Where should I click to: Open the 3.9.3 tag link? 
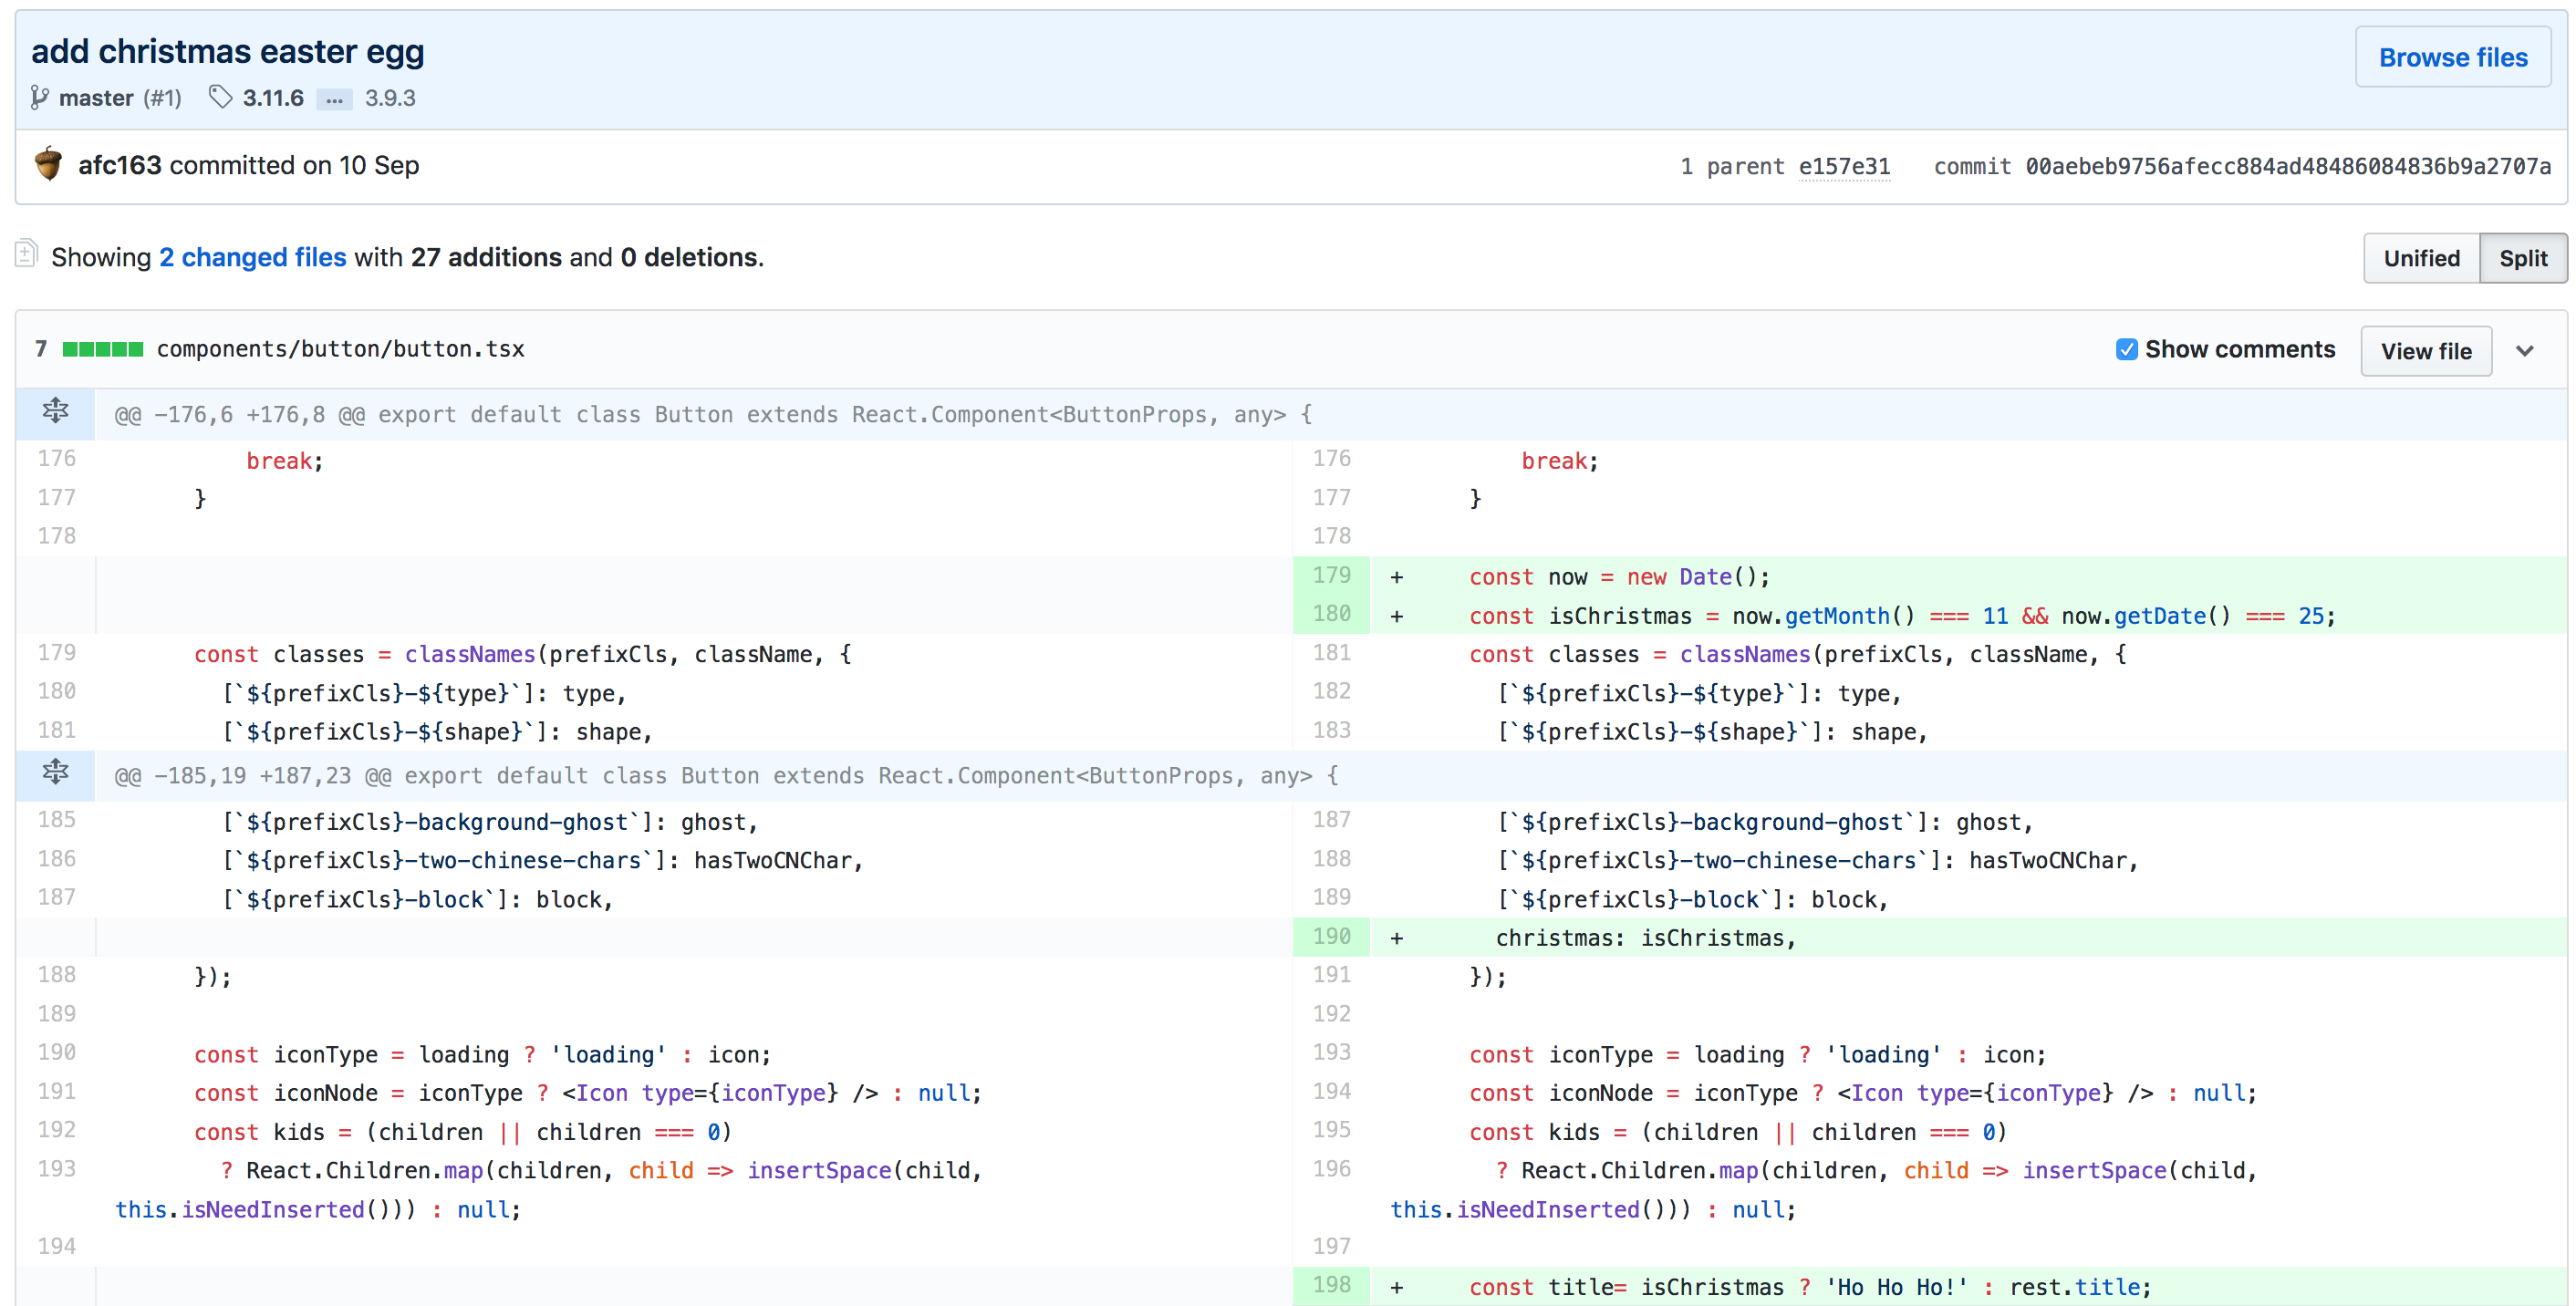tap(390, 98)
